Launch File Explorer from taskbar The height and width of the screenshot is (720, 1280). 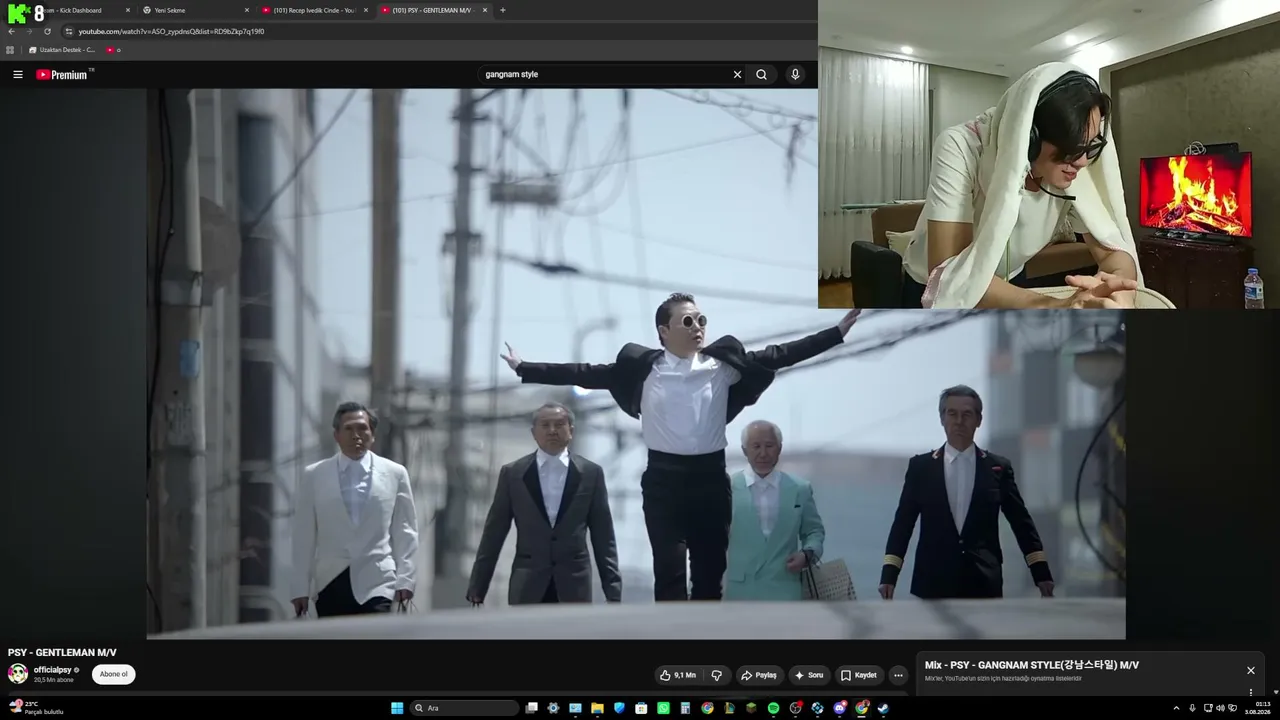click(597, 708)
